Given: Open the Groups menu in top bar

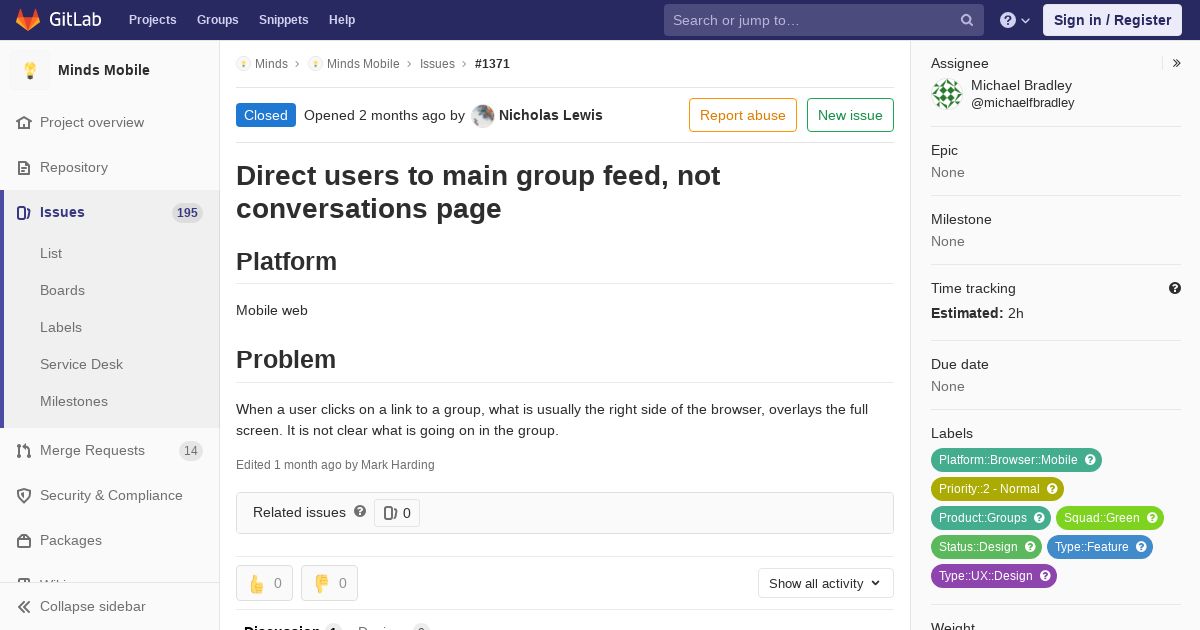Looking at the screenshot, I should pyautogui.click(x=217, y=20).
